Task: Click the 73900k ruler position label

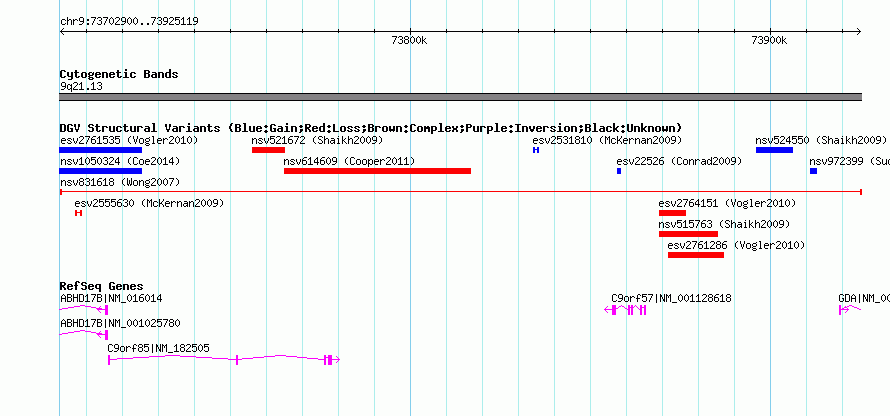Action: (769, 40)
